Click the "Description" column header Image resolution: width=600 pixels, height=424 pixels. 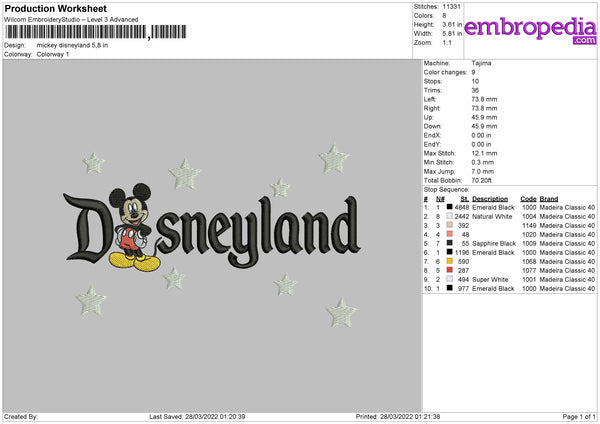490,199
